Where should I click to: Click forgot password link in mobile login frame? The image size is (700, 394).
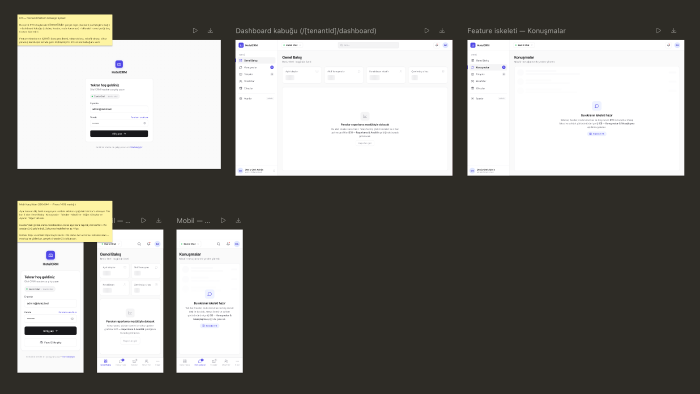coord(68,312)
